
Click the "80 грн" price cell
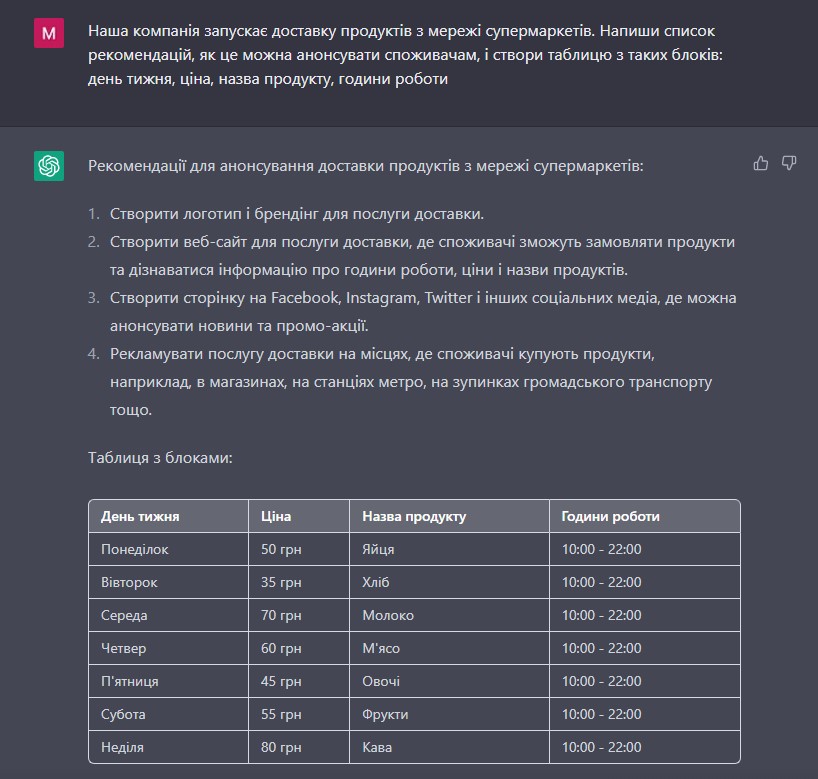[281, 747]
